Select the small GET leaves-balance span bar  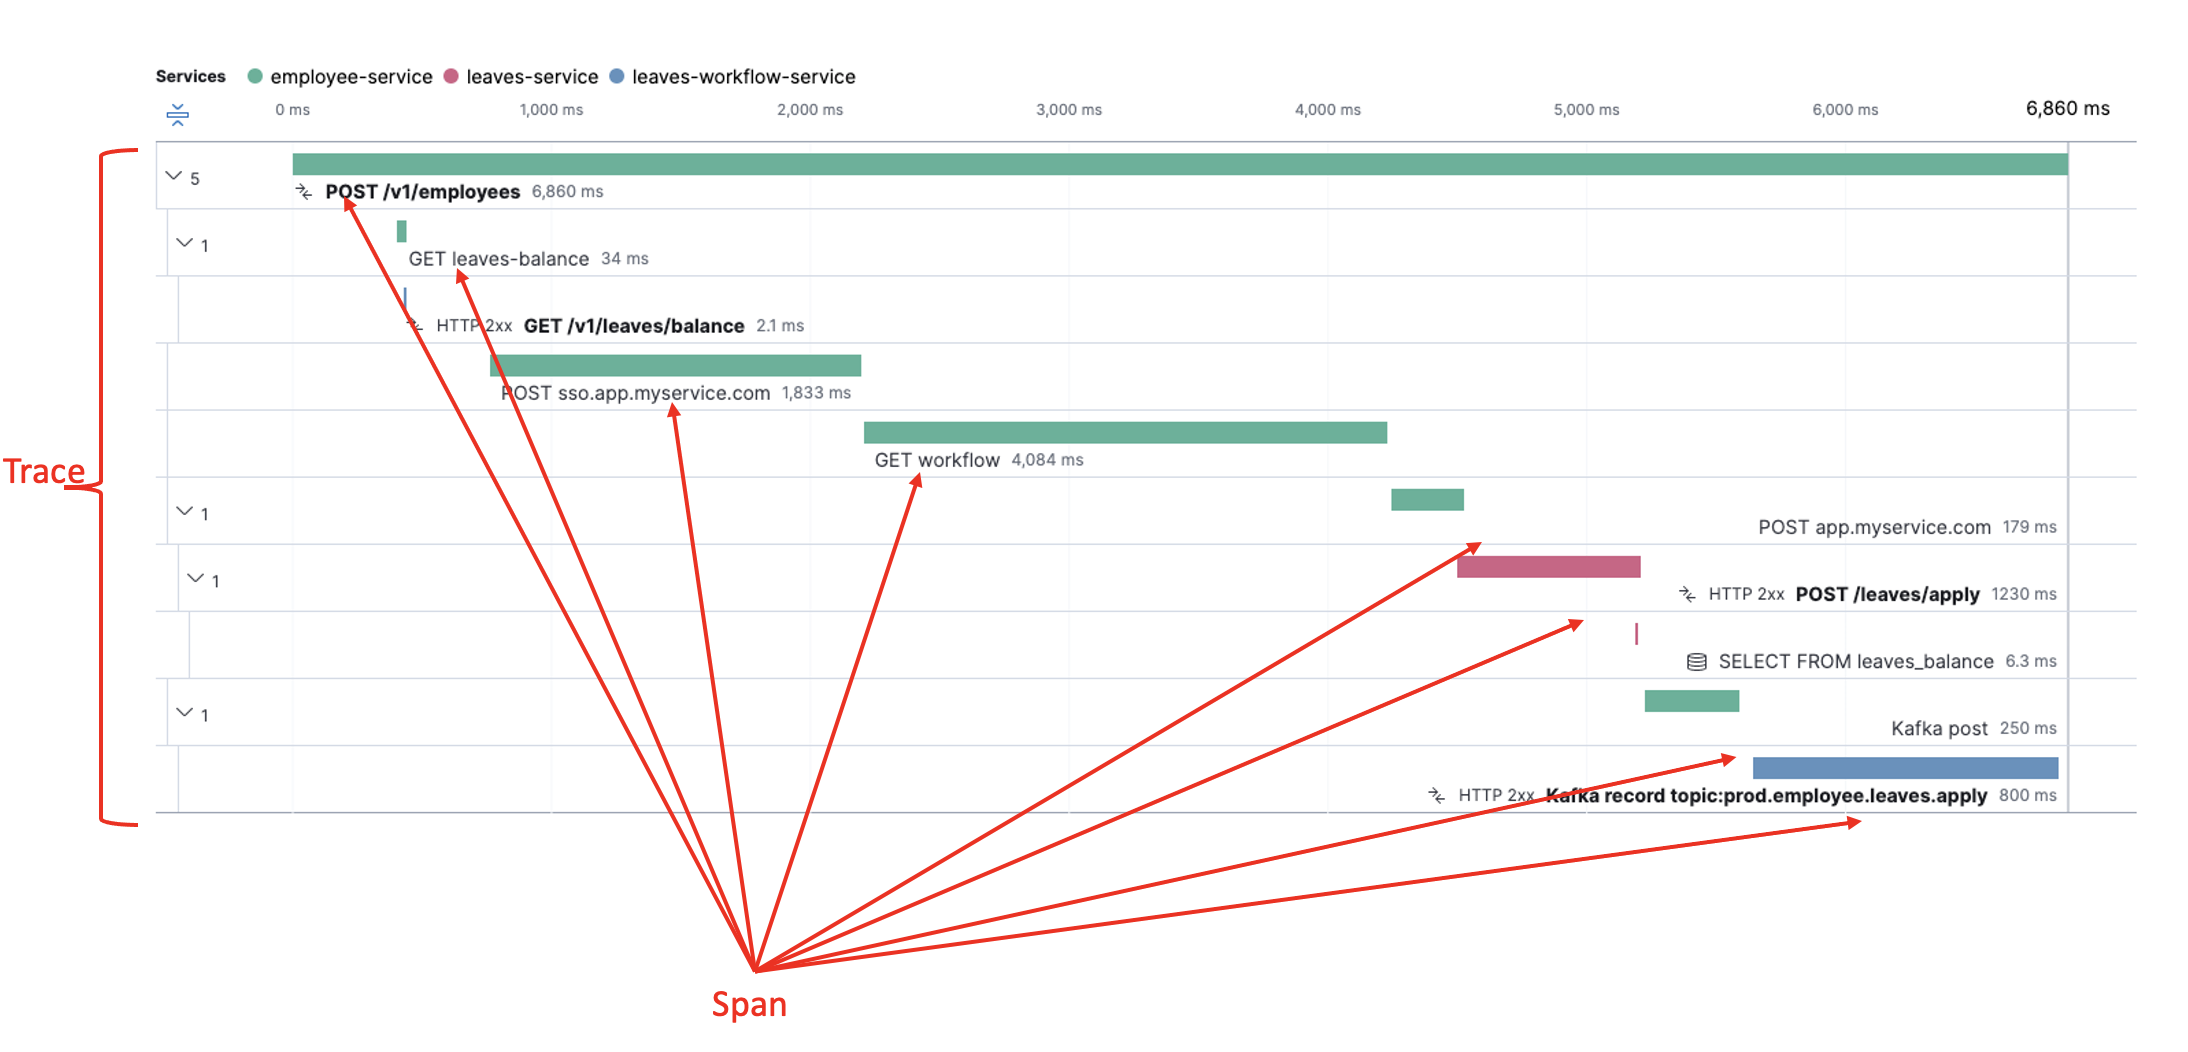pos(402,231)
